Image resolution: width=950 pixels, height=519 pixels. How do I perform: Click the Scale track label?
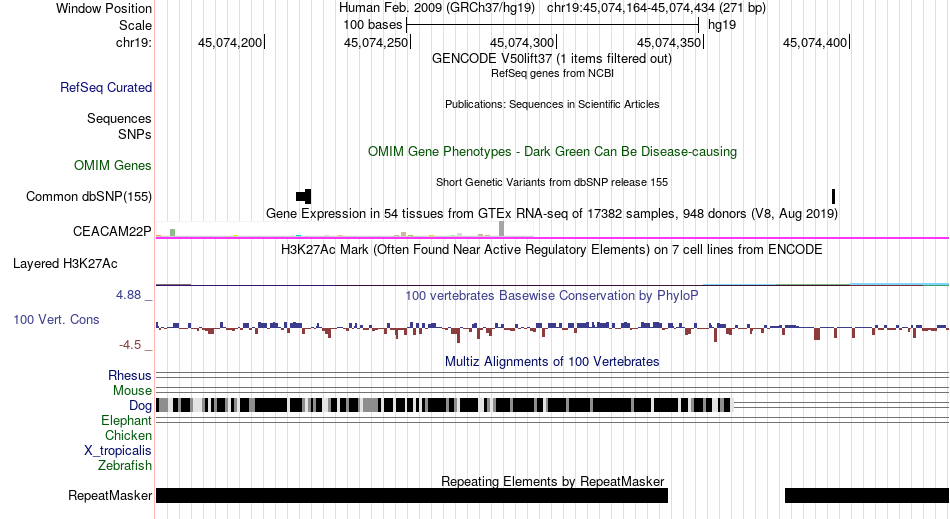coord(135,25)
